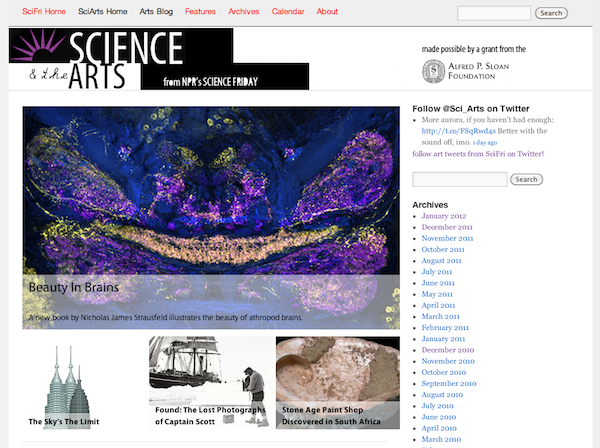
Task: Open February 2011 archive
Action: (445, 327)
